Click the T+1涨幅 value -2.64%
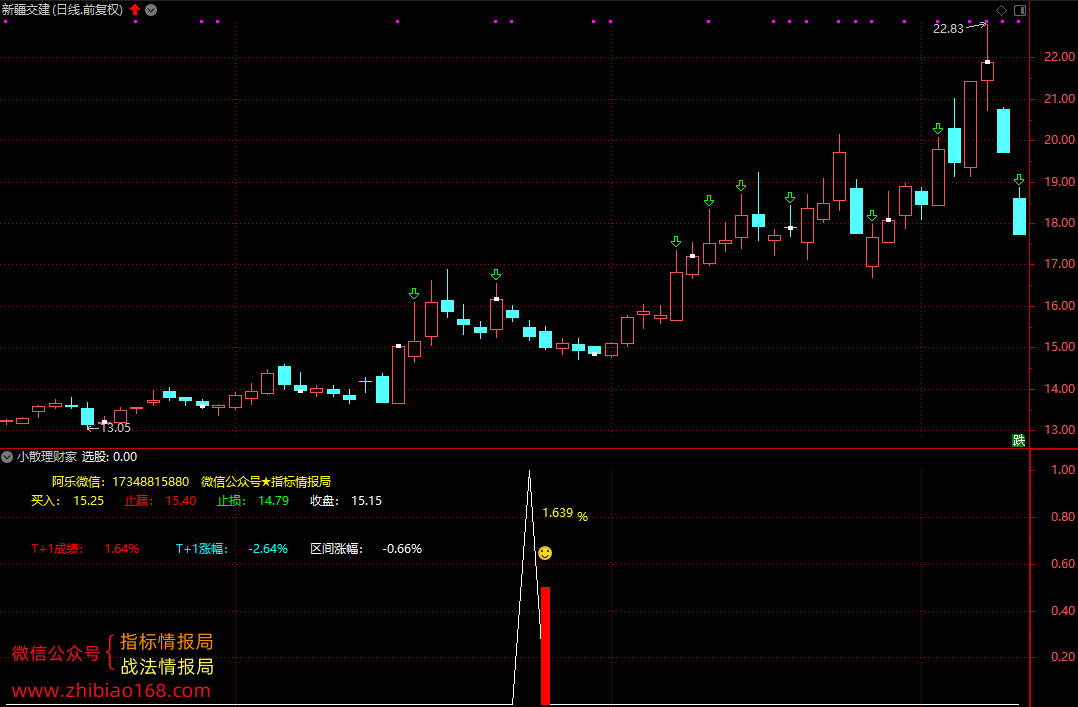The image size is (1078, 707). coord(268,549)
